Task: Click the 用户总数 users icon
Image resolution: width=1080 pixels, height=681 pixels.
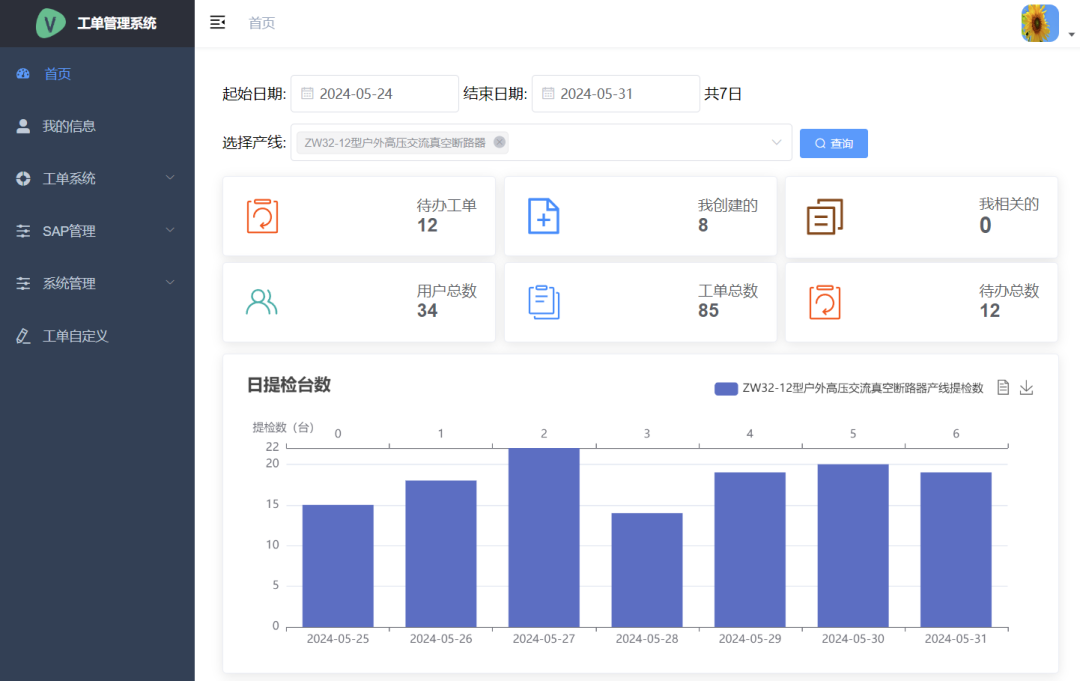Action: pos(261,302)
